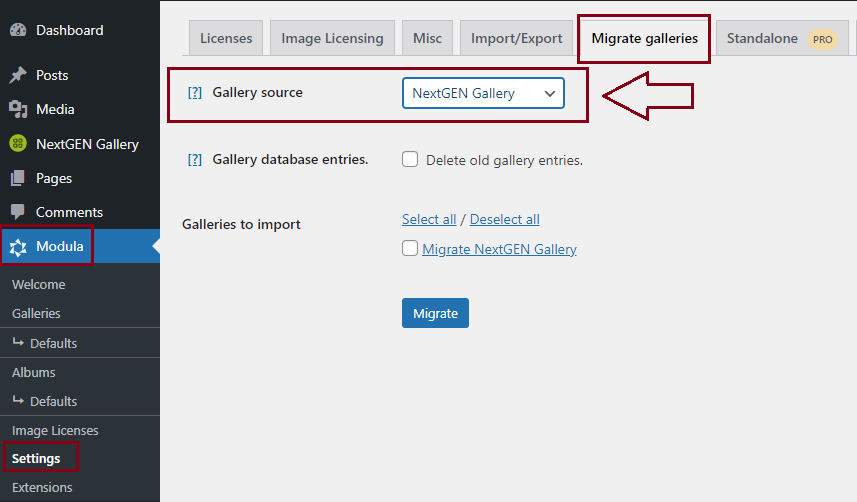
Task: Open Image Licenses in Modula submenu
Action: 55,430
